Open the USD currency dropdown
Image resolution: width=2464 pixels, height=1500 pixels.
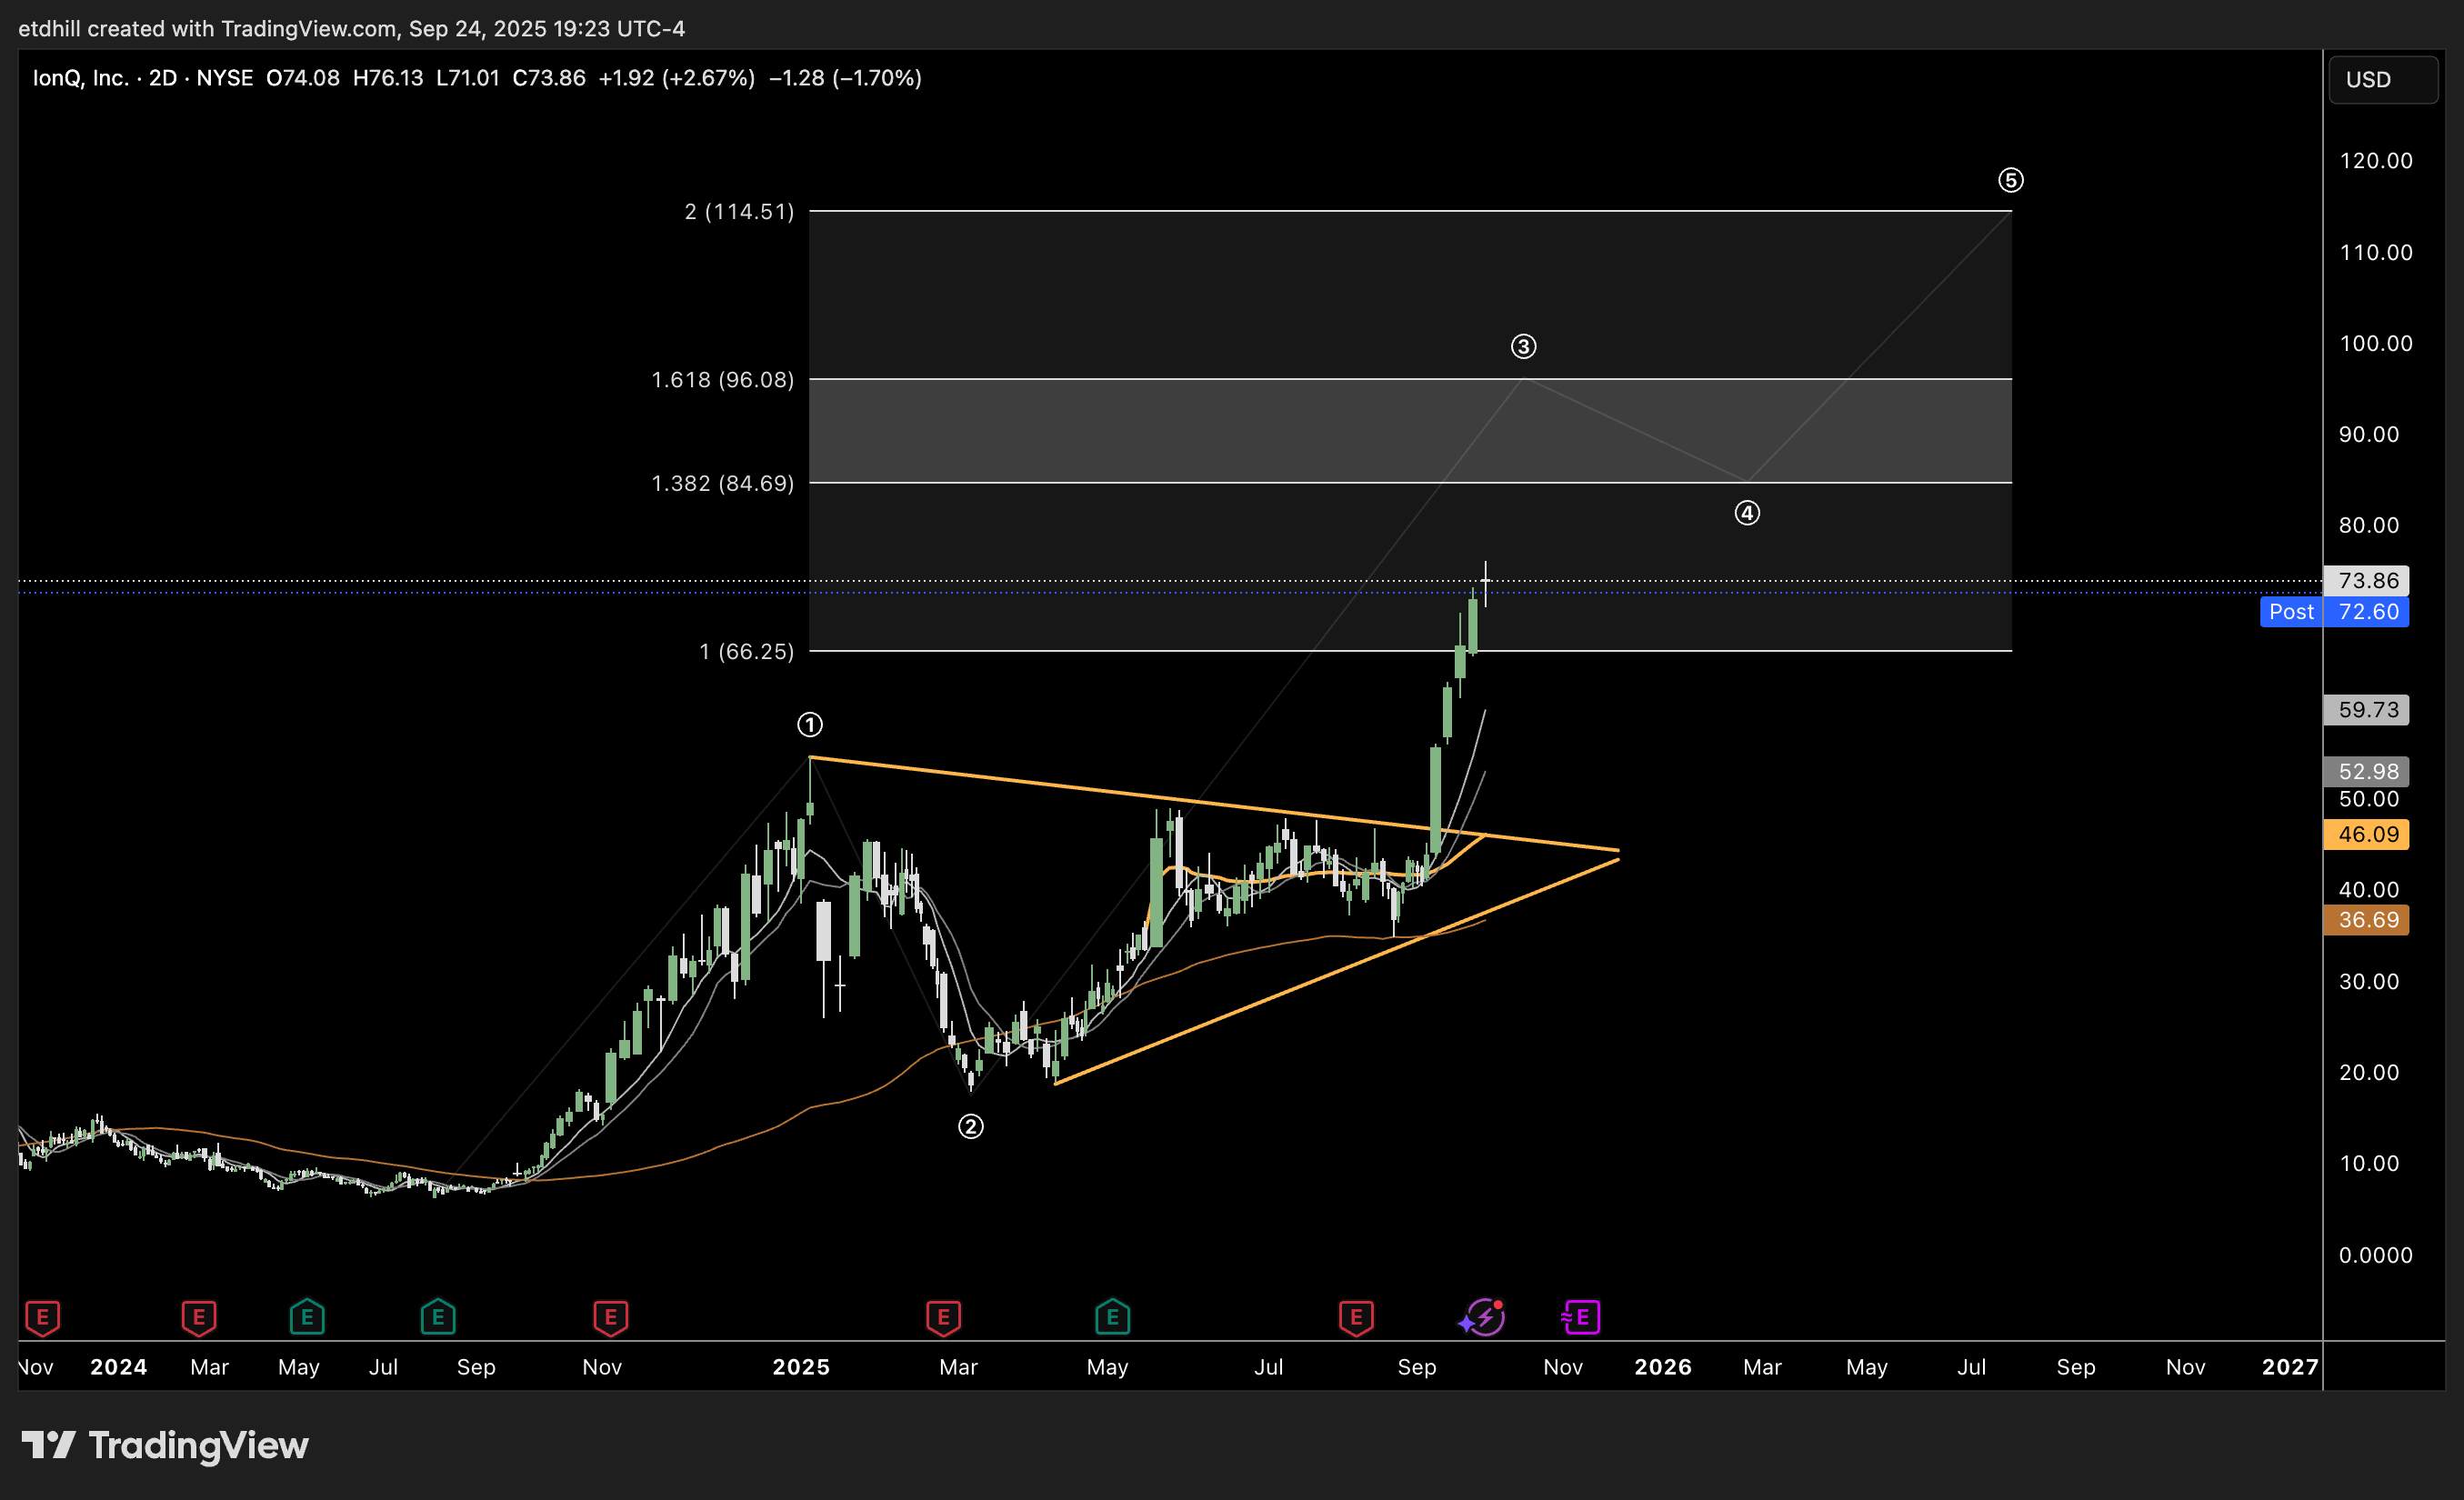point(2382,80)
